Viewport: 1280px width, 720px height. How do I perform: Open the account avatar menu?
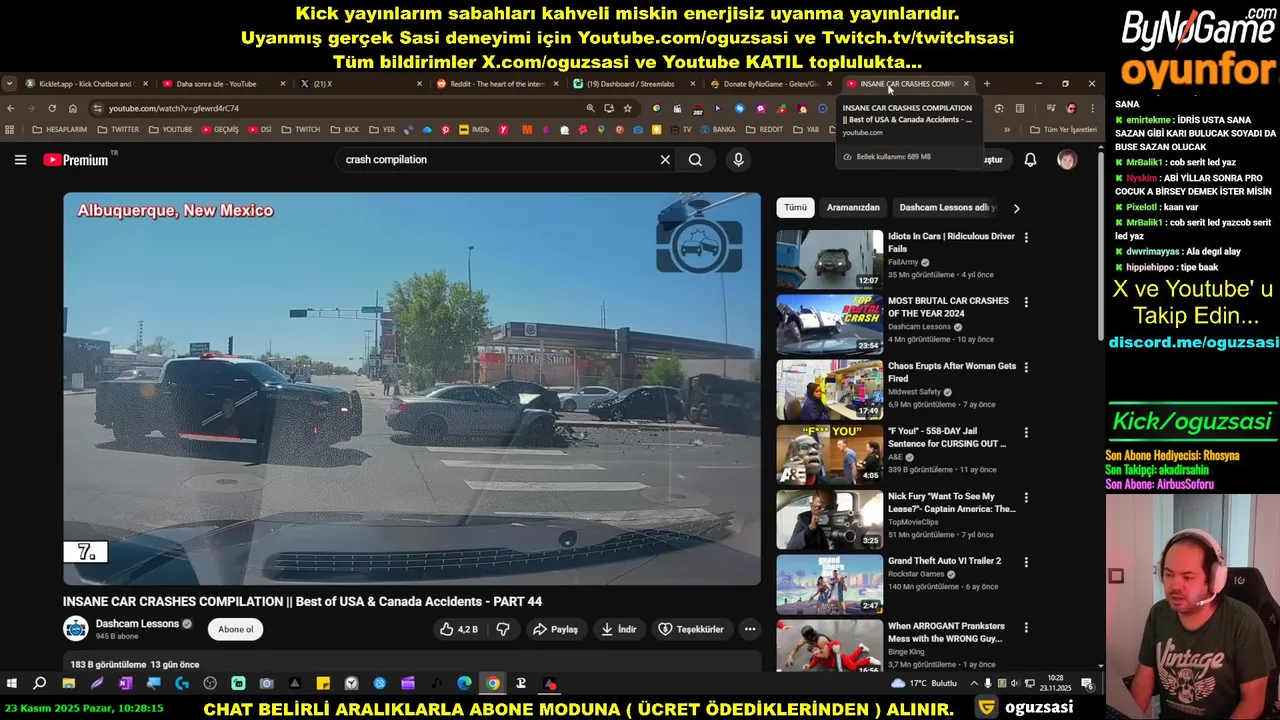tap(1067, 160)
